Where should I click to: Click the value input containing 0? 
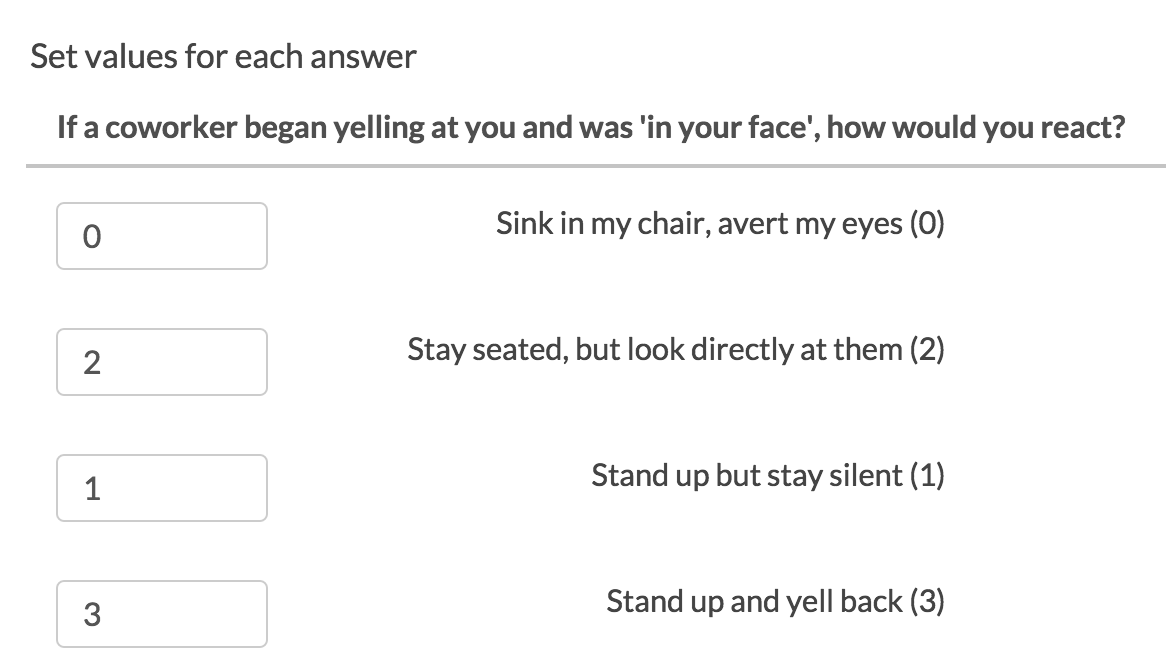click(x=161, y=236)
